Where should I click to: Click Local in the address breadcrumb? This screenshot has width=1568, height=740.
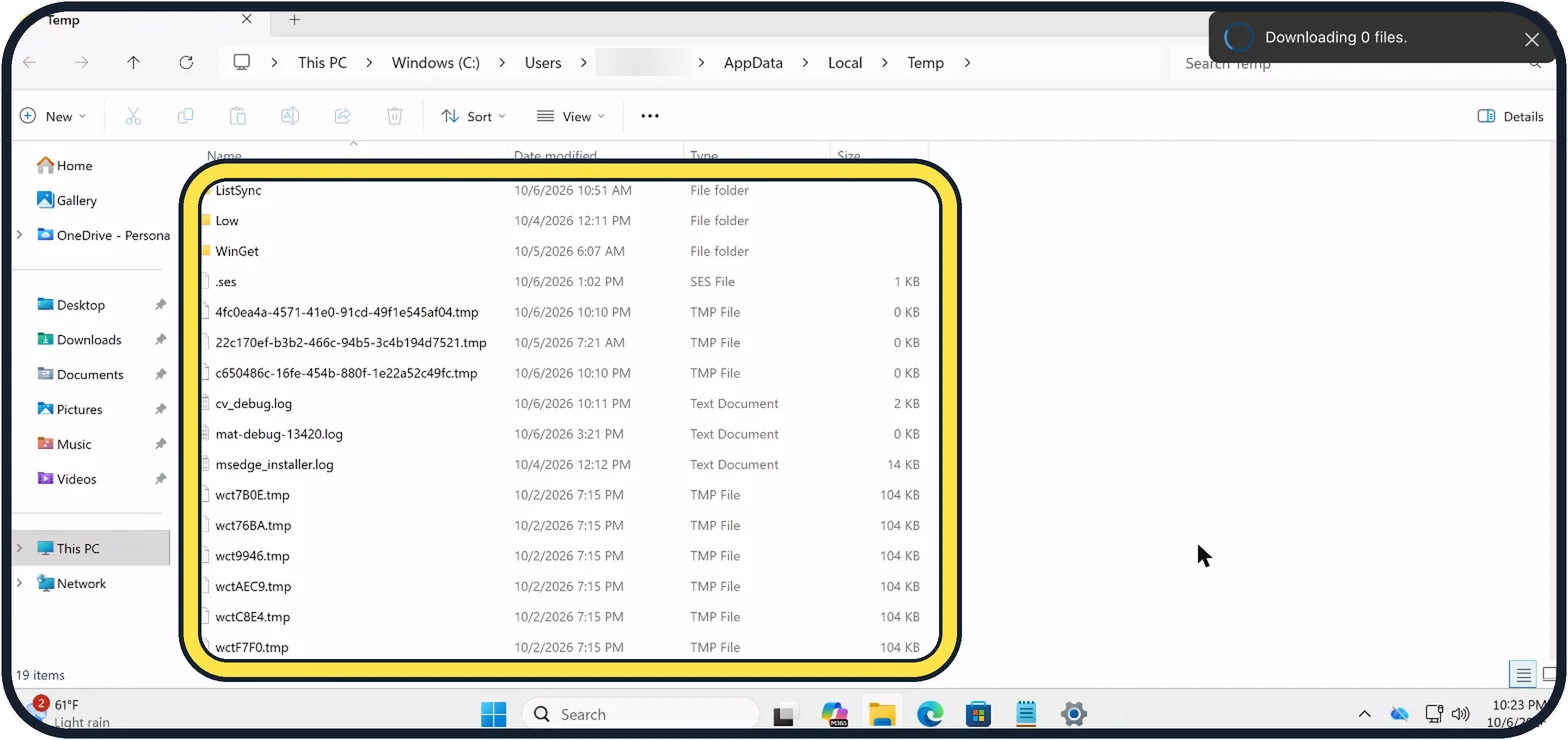coord(845,62)
